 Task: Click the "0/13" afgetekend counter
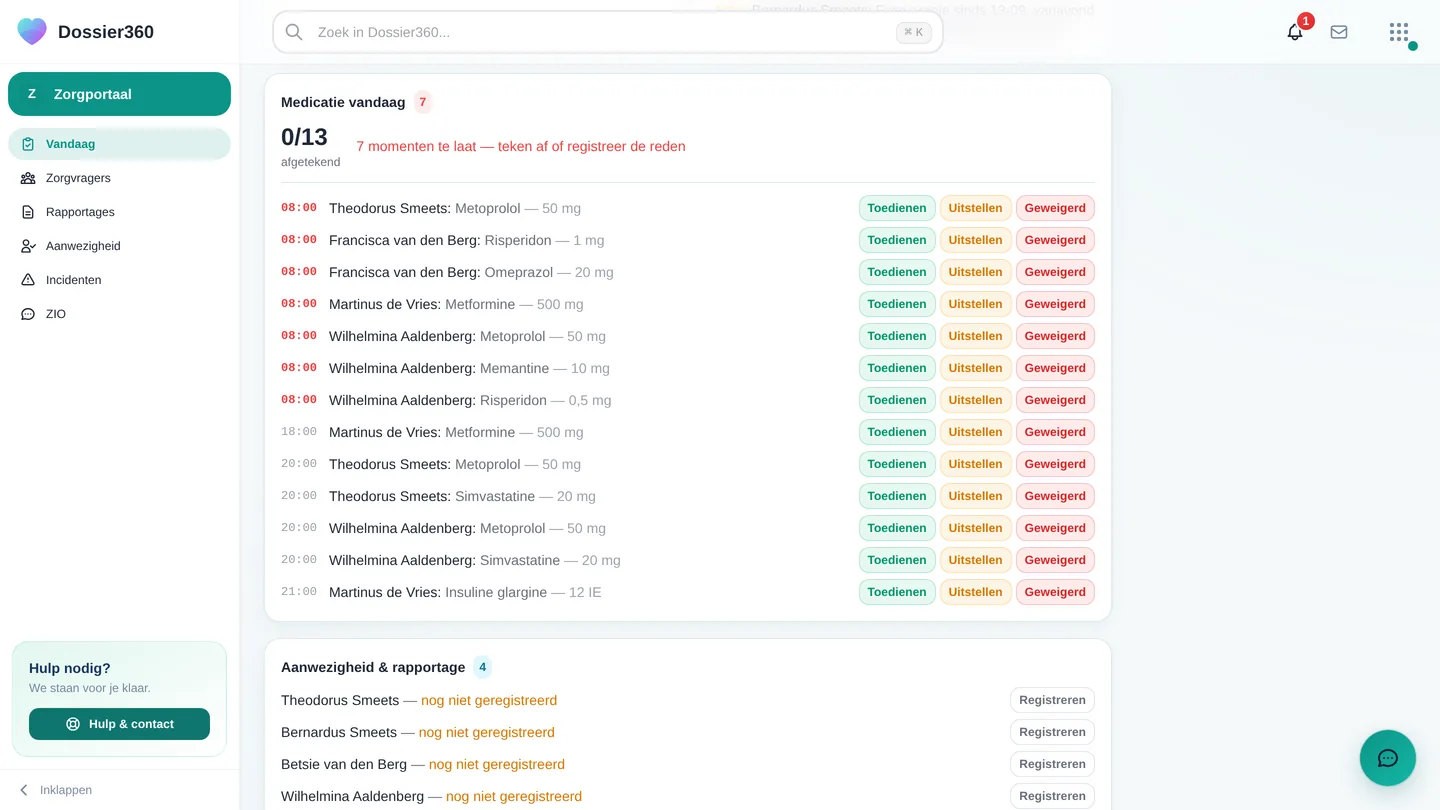pyautogui.click(x=304, y=137)
